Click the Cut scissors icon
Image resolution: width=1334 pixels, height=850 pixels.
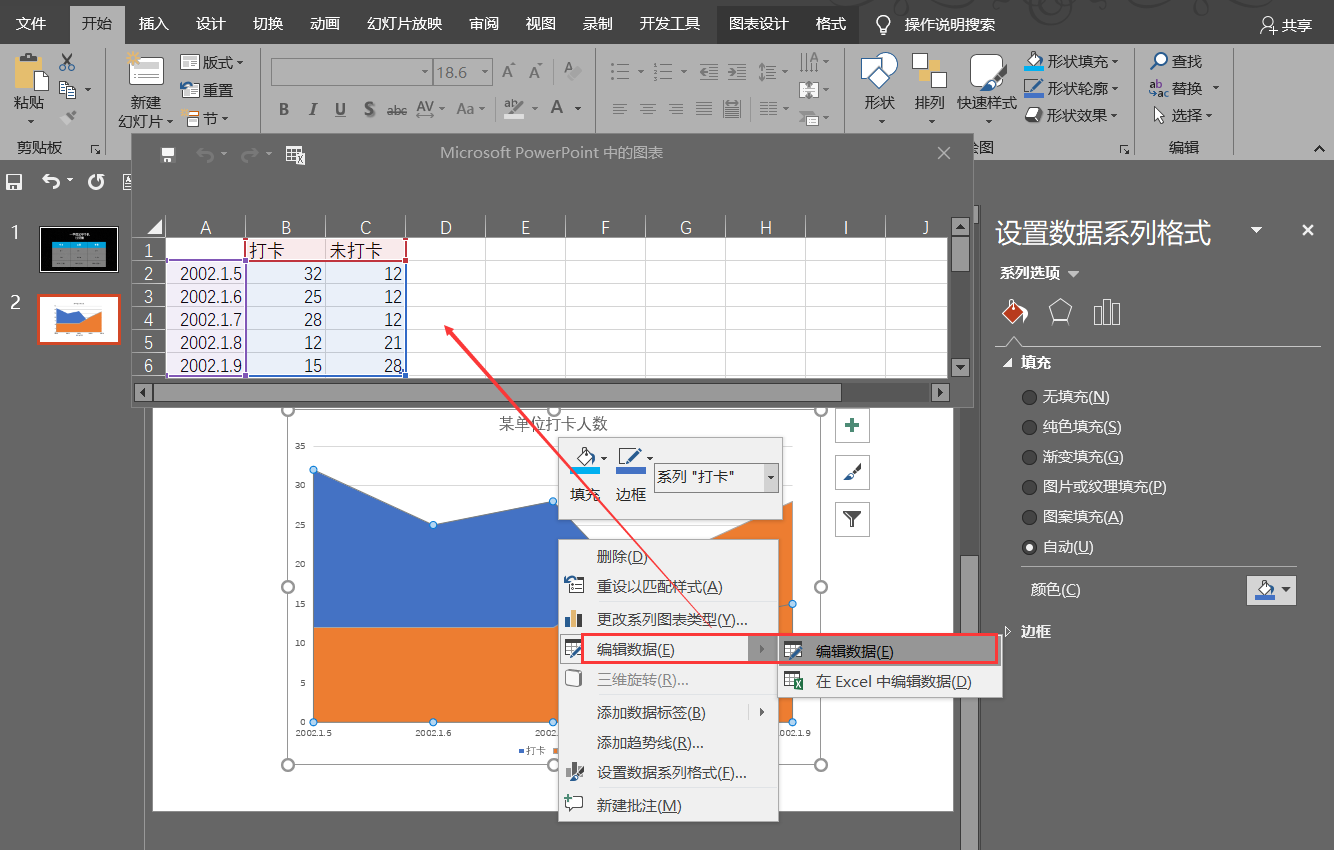click(x=67, y=62)
